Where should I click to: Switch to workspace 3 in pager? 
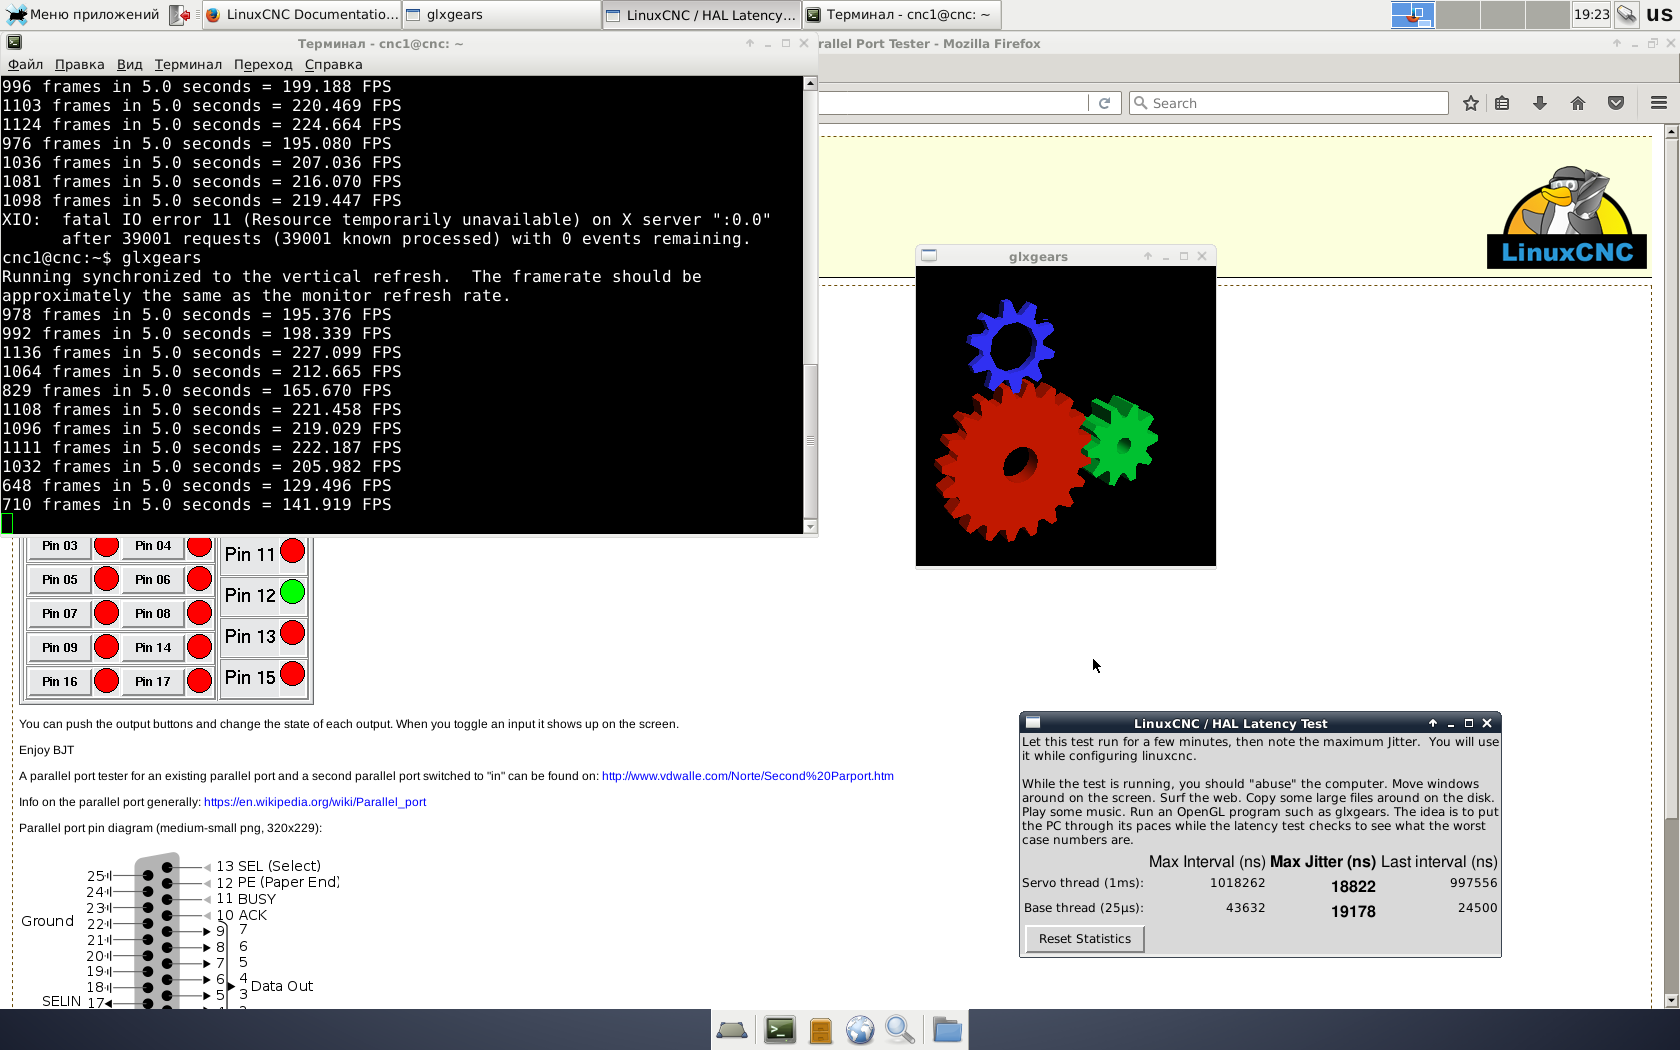(x=1503, y=14)
